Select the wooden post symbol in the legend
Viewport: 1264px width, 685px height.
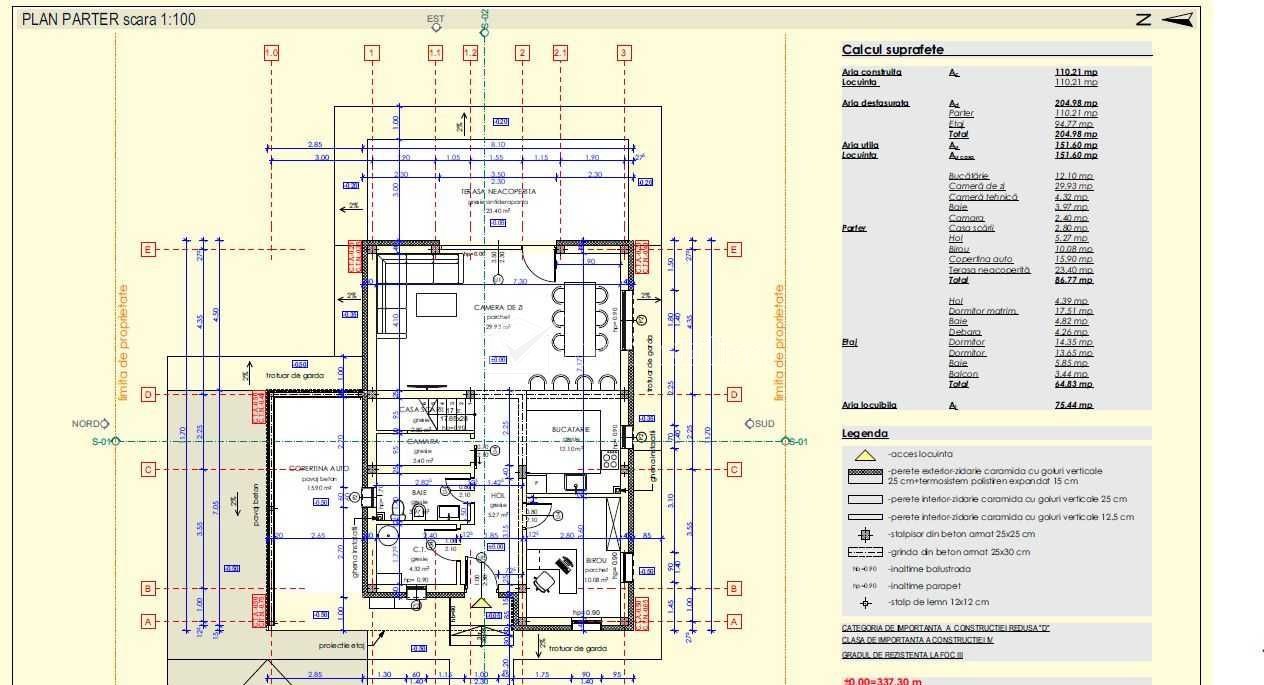[x=866, y=603]
